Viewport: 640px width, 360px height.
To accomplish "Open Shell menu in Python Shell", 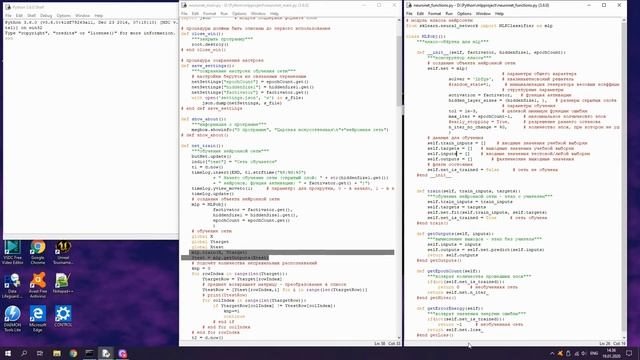I will click(31, 16).
